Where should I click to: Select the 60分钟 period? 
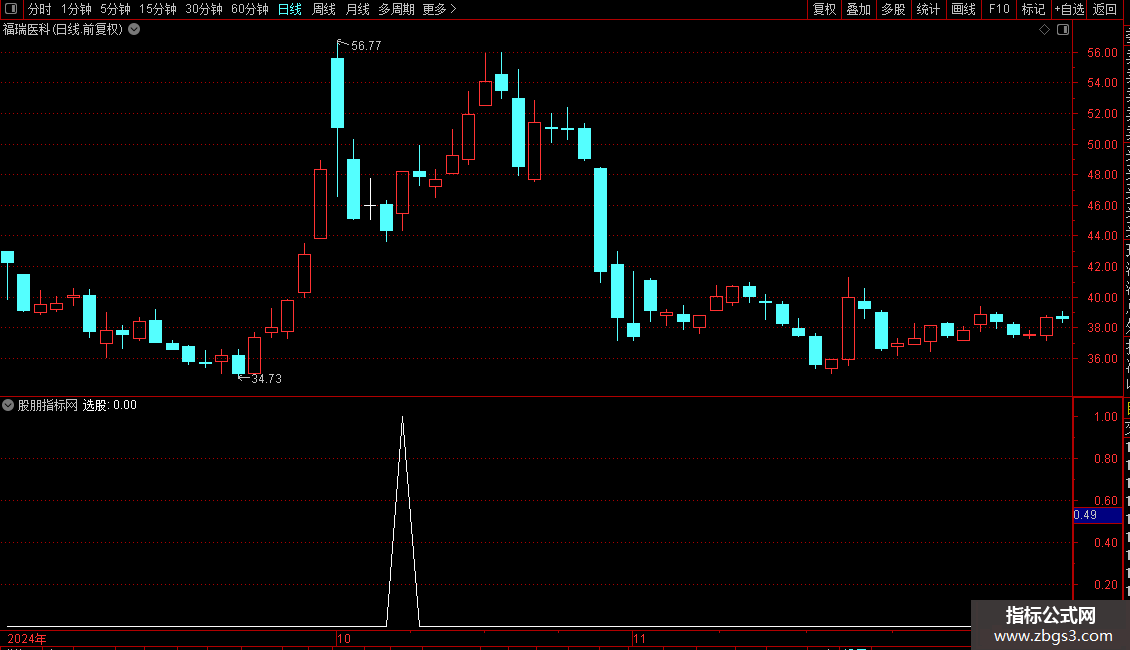(x=249, y=9)
